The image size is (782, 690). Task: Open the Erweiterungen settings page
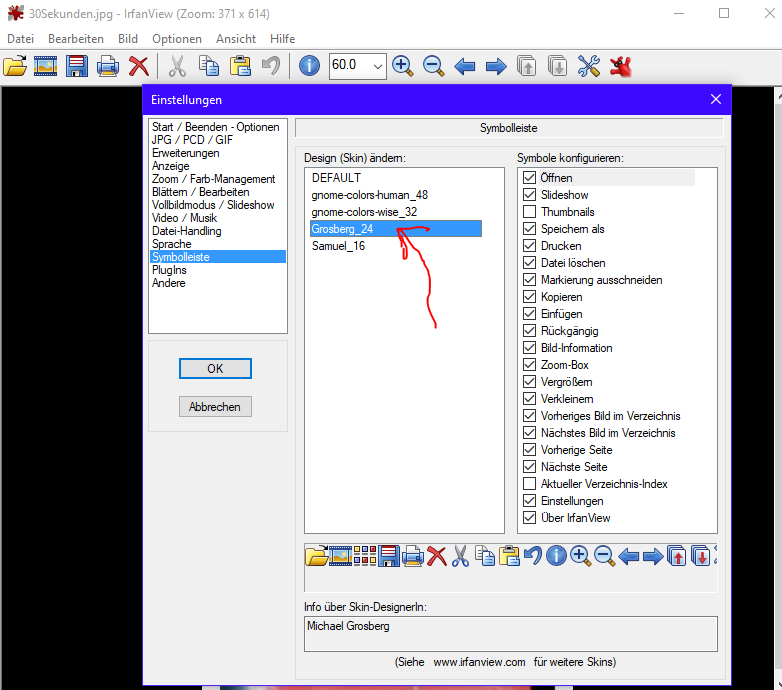pos(186,153)
